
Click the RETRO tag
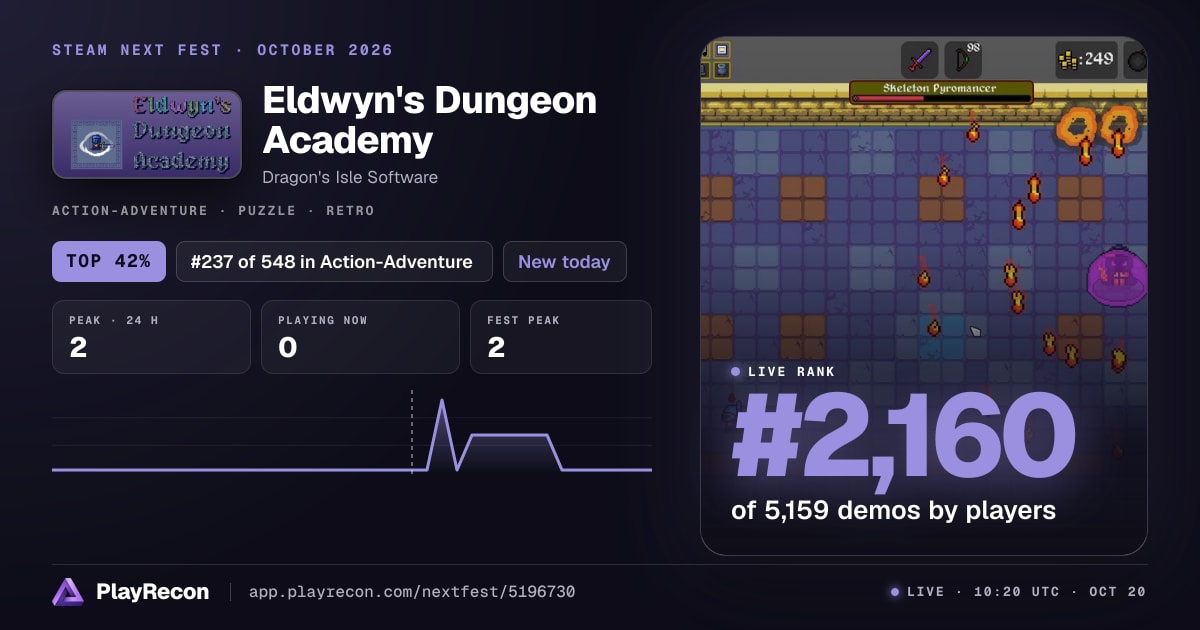pos(350,211)
